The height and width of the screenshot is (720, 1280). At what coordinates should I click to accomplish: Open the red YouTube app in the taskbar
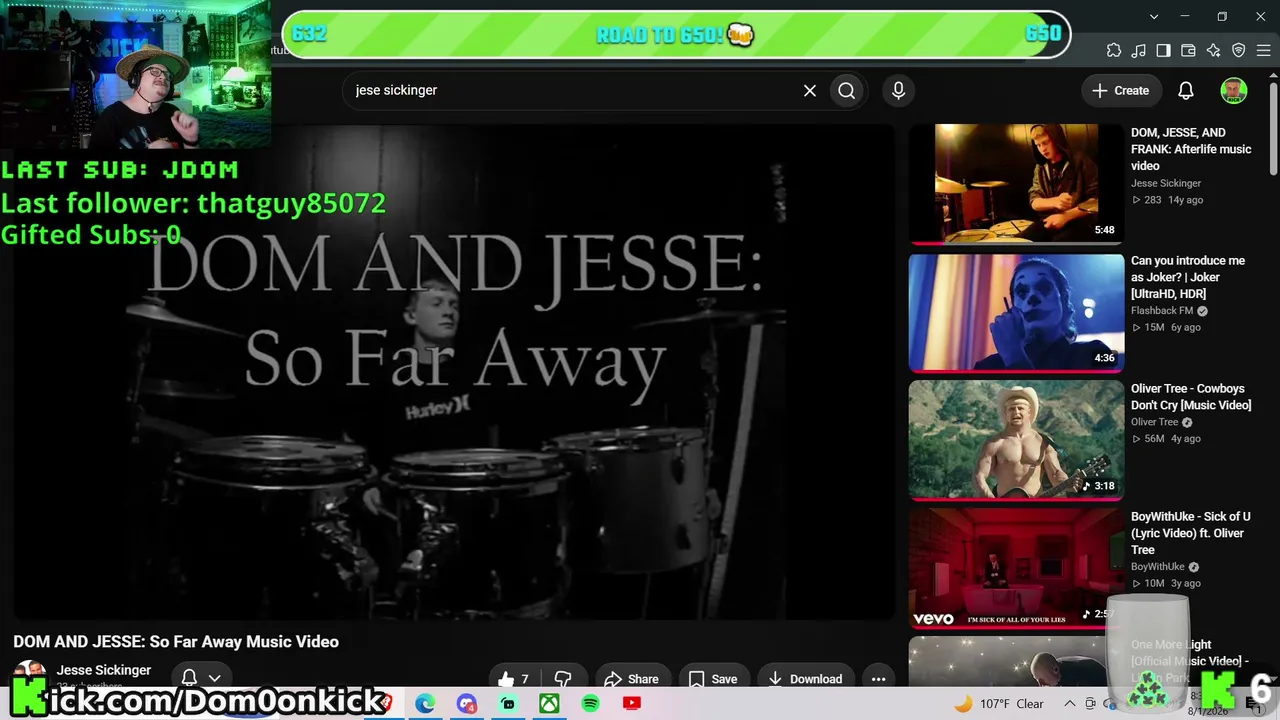pos(631,704)
